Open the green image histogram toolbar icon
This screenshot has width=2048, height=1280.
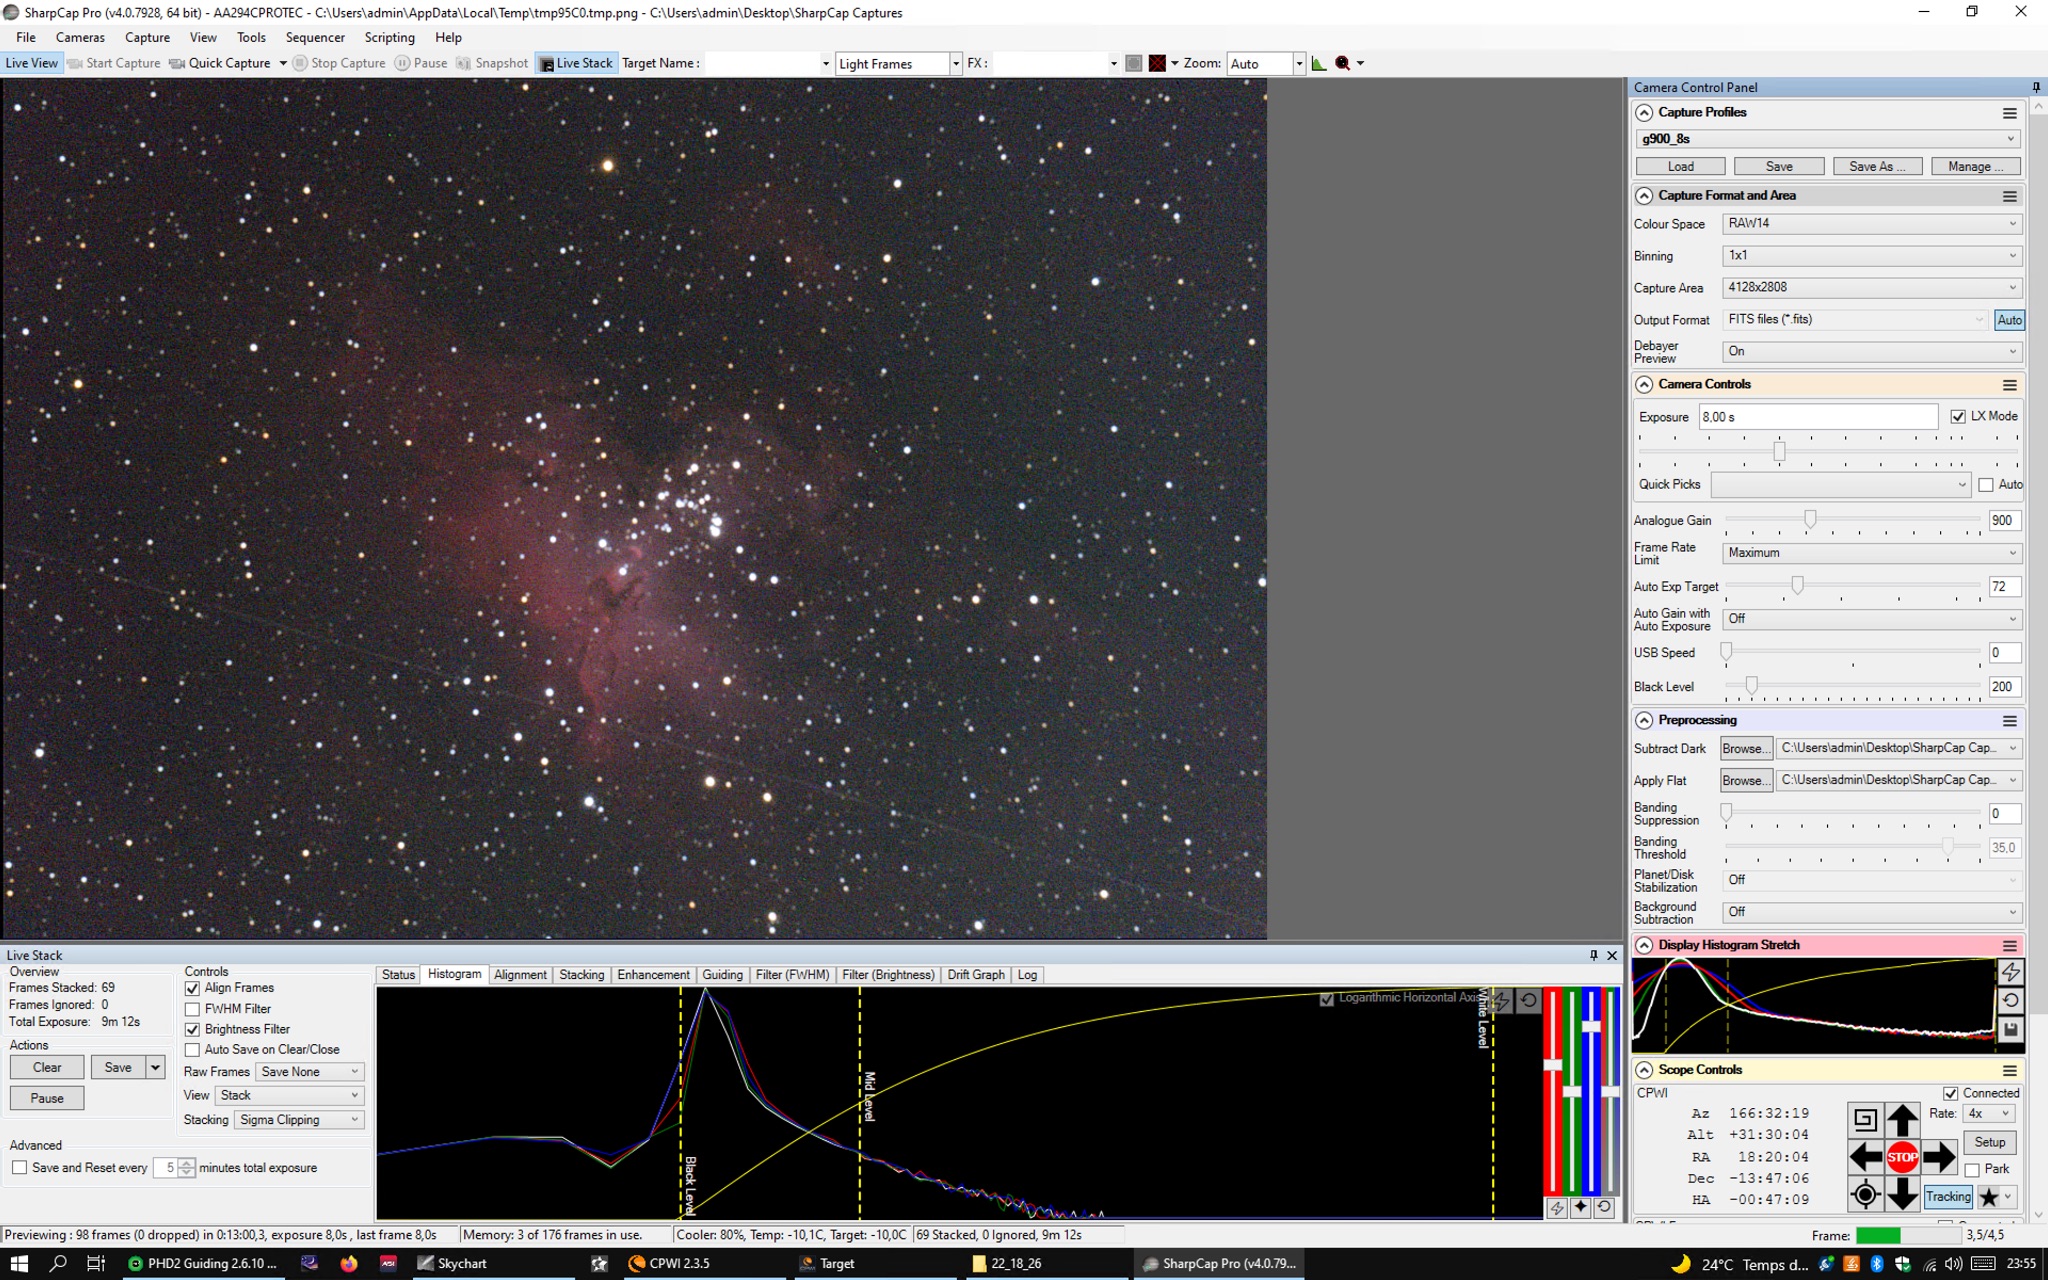1319,64
